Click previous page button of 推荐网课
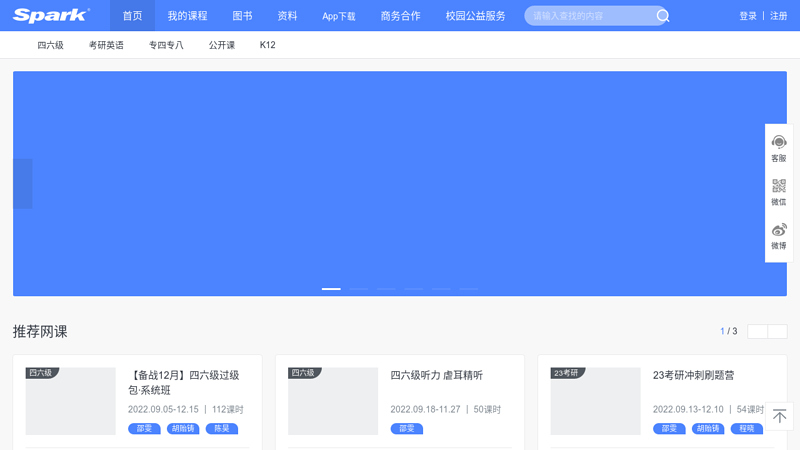Viewport: 800px width, 450px height. (757, 332)
